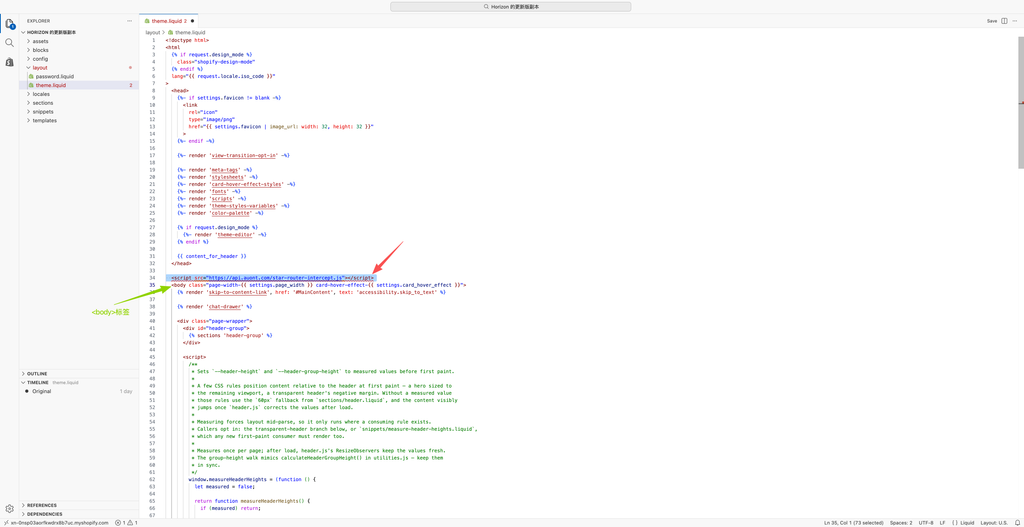The image size is (1024, 527).
Task: Click the render 'fonts' line
Action: [x=209, y=191]
